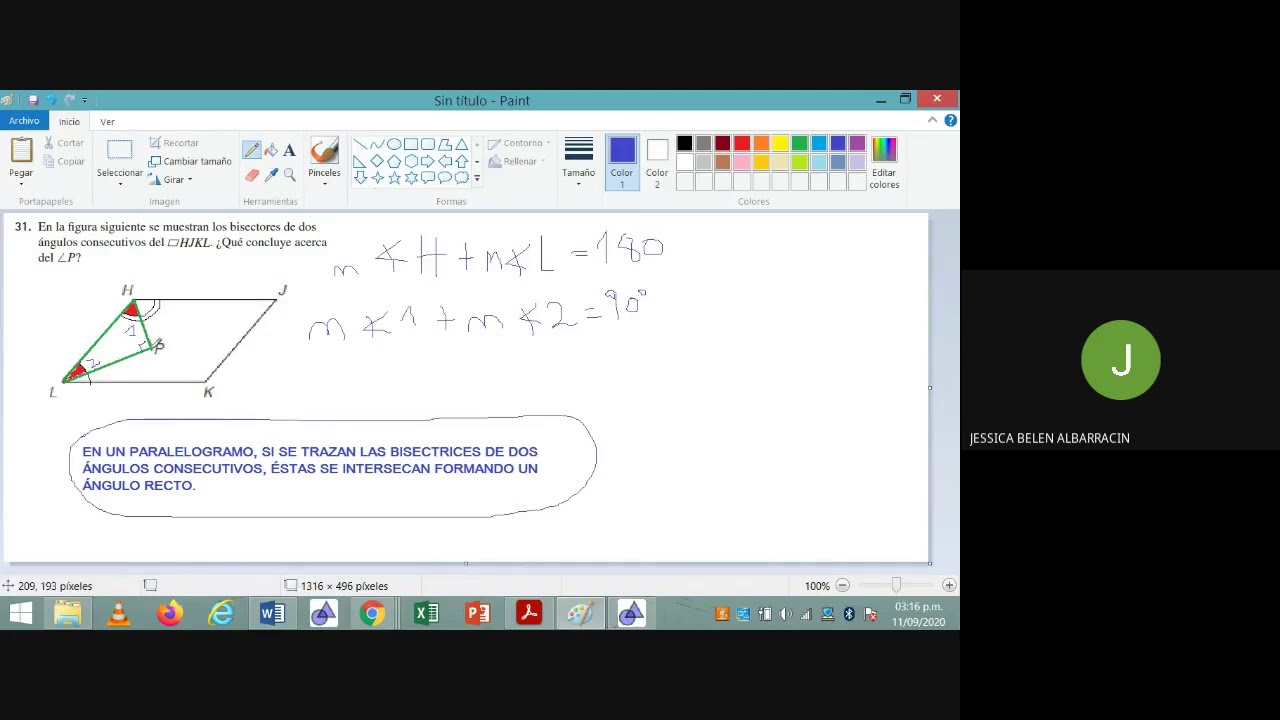Viewport: 1280px width, 720px height.
Task: Pick the red color swatch
Action: (742, 145)
